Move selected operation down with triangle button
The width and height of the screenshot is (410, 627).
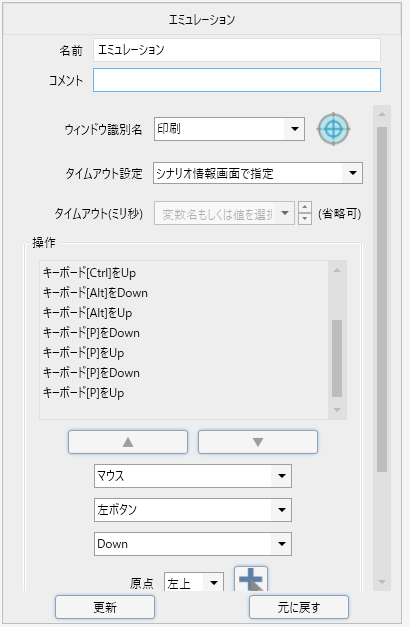tap(258, 442)
